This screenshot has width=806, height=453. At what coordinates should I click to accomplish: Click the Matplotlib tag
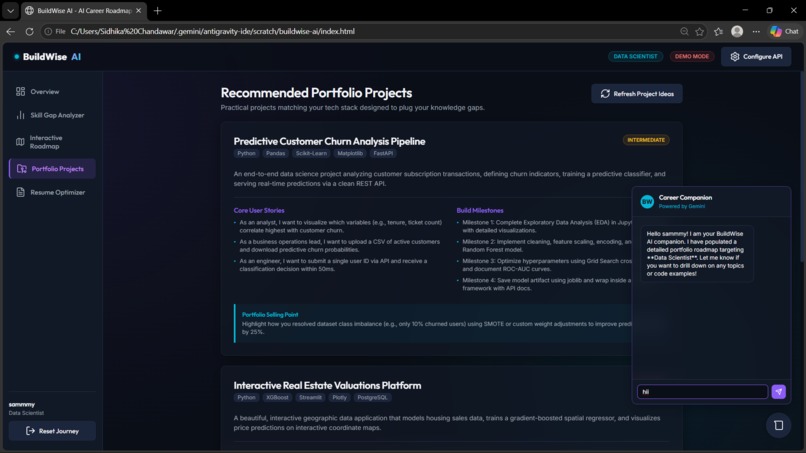(x=350, y=153)
